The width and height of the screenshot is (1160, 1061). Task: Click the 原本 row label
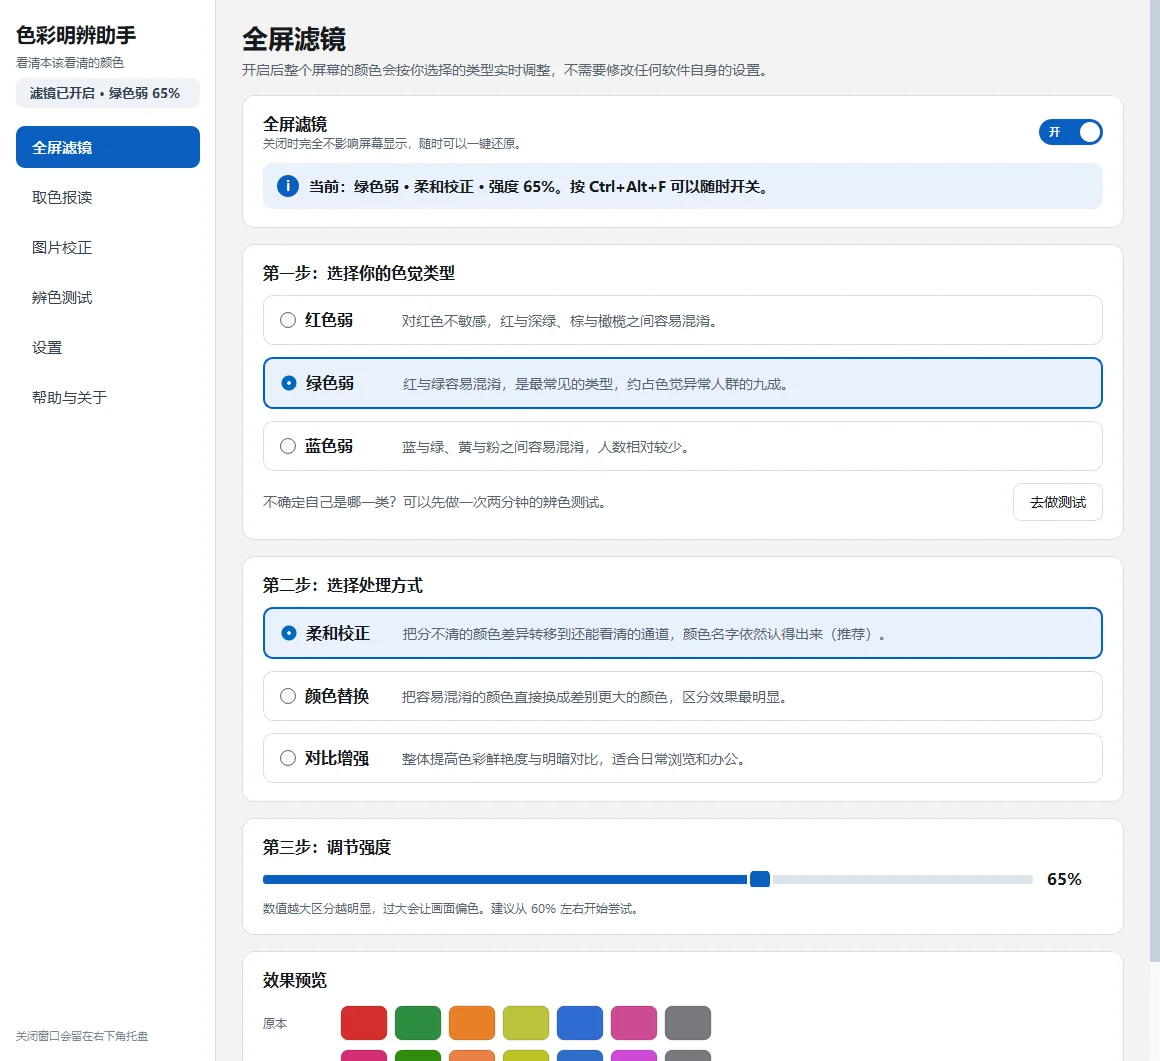tap(275, 1024)
